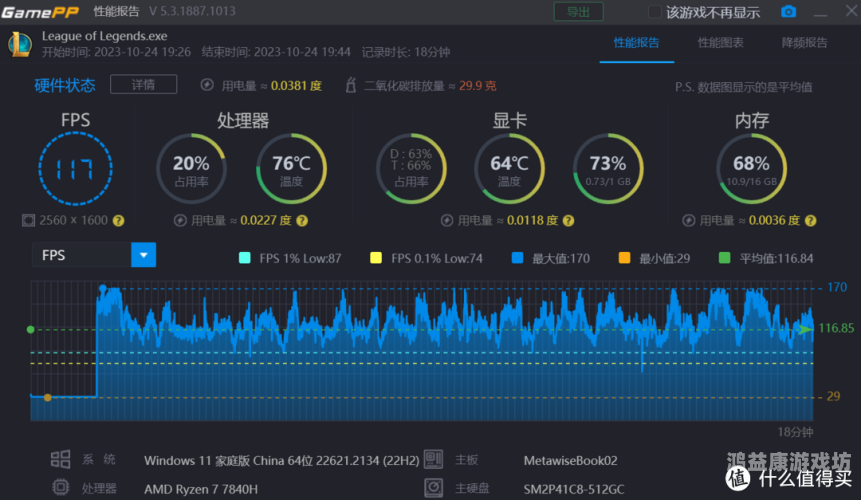Viewport: 861px width, 500px height.
Task: Click power icon beside memory 0.0036 度
Action: [689, 221]
